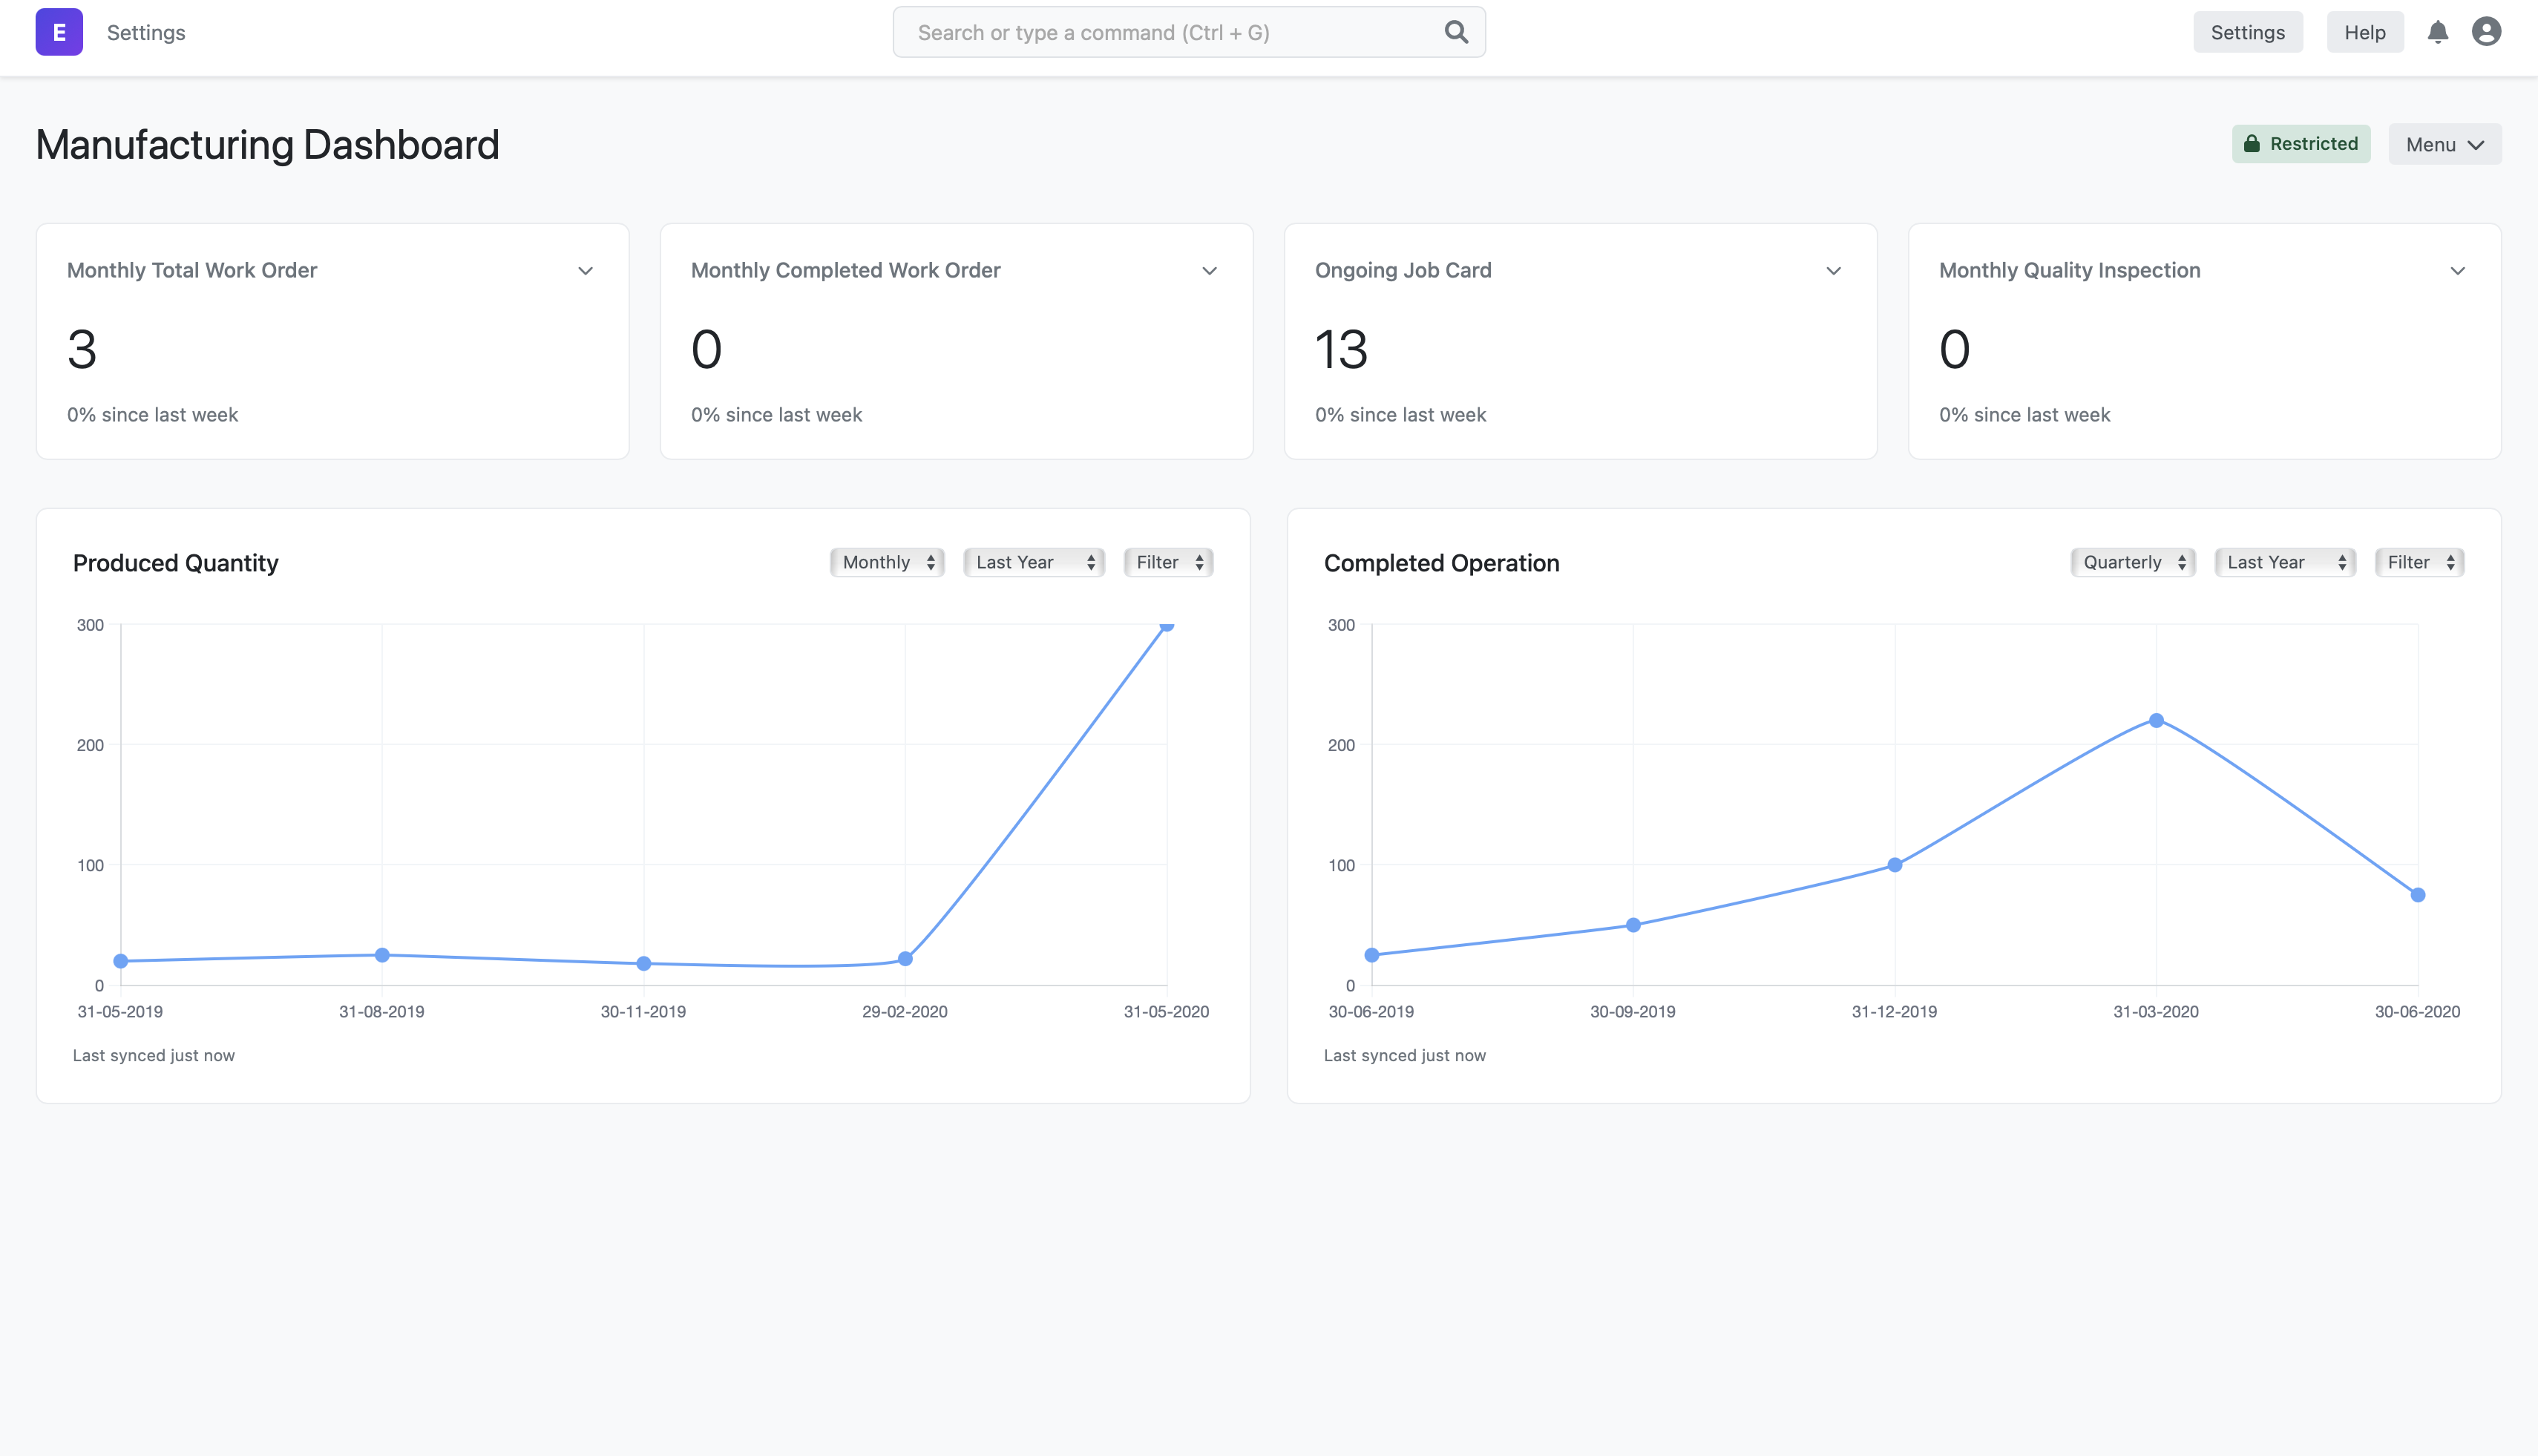
Task: Open Produced Quantity's Last Year dropdown
Action: click(1033, 562)
